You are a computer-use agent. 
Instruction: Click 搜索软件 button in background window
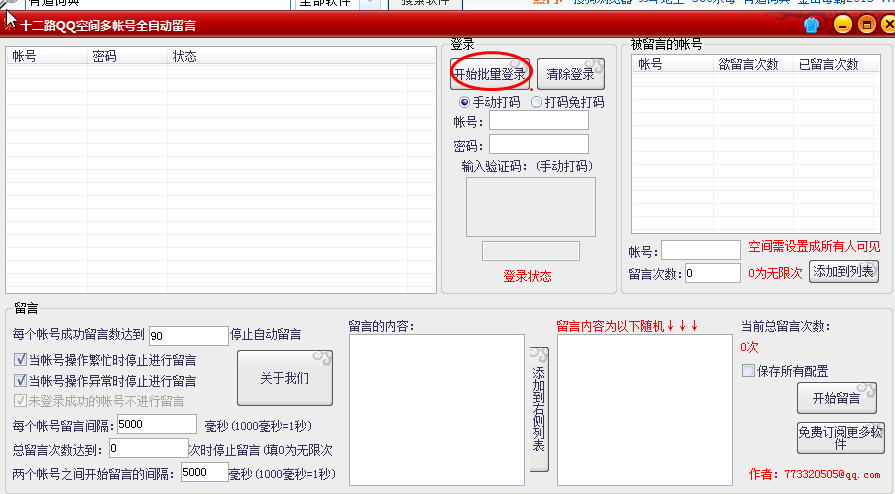425,3
